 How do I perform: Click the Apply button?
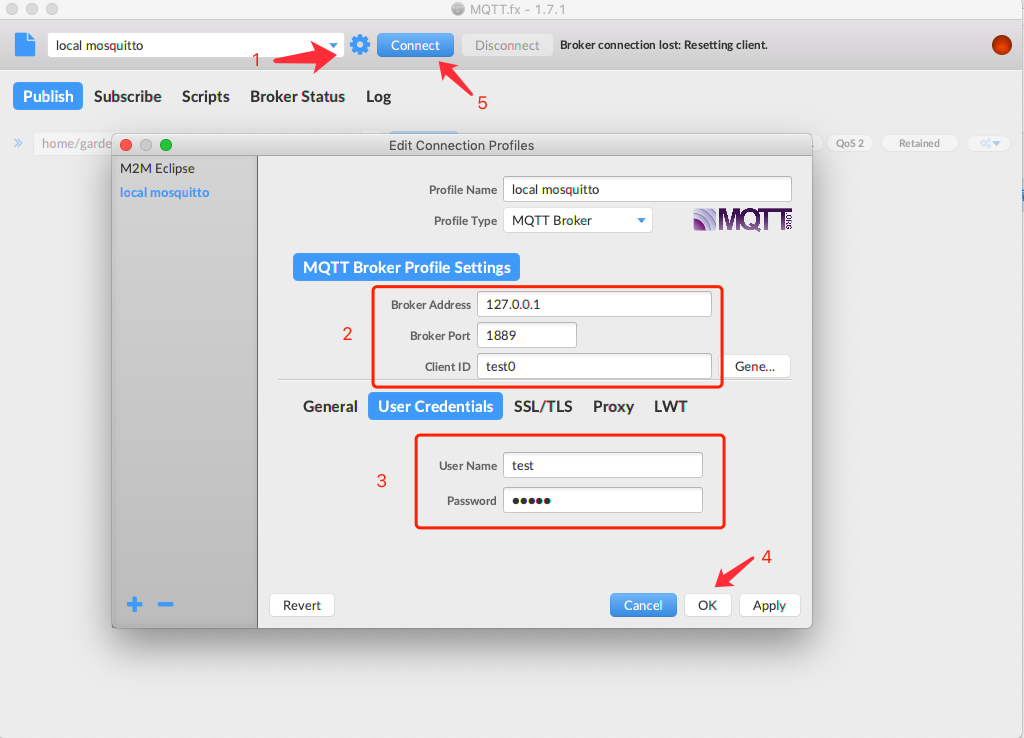pos(769,604)
